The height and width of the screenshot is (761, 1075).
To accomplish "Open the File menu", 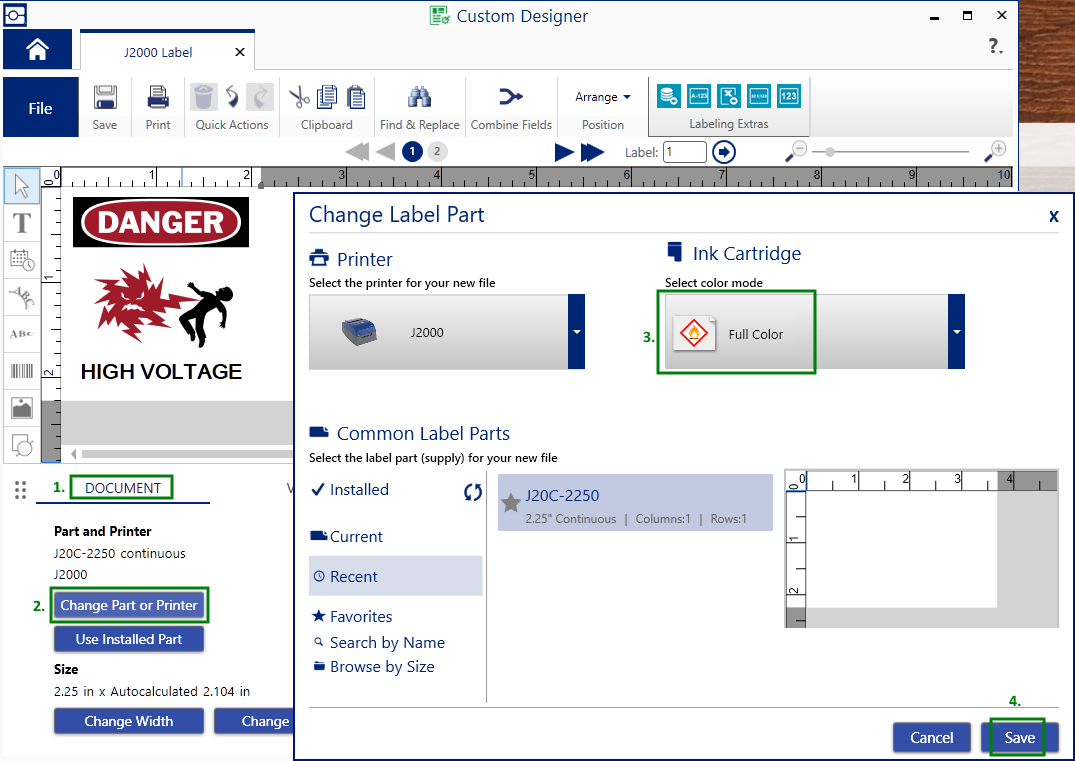I will pos(39,107).
